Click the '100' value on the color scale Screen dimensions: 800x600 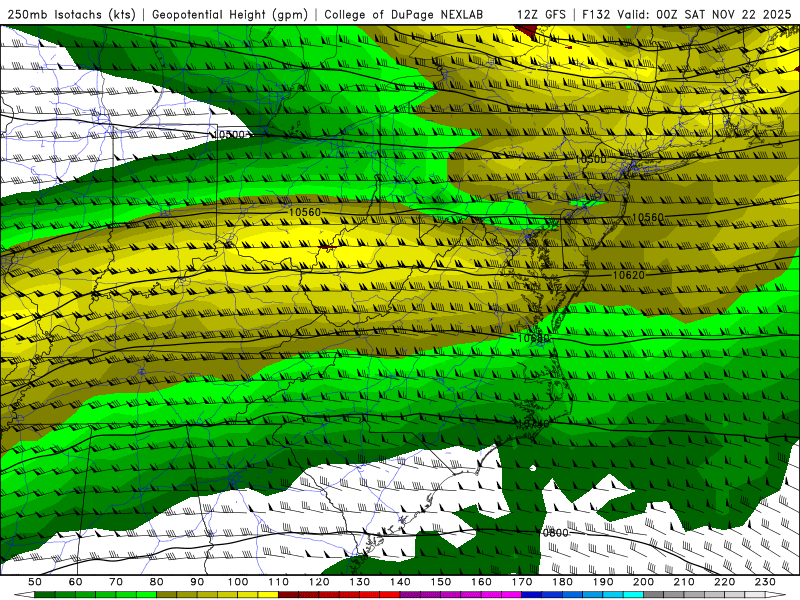tap(238, 582)
